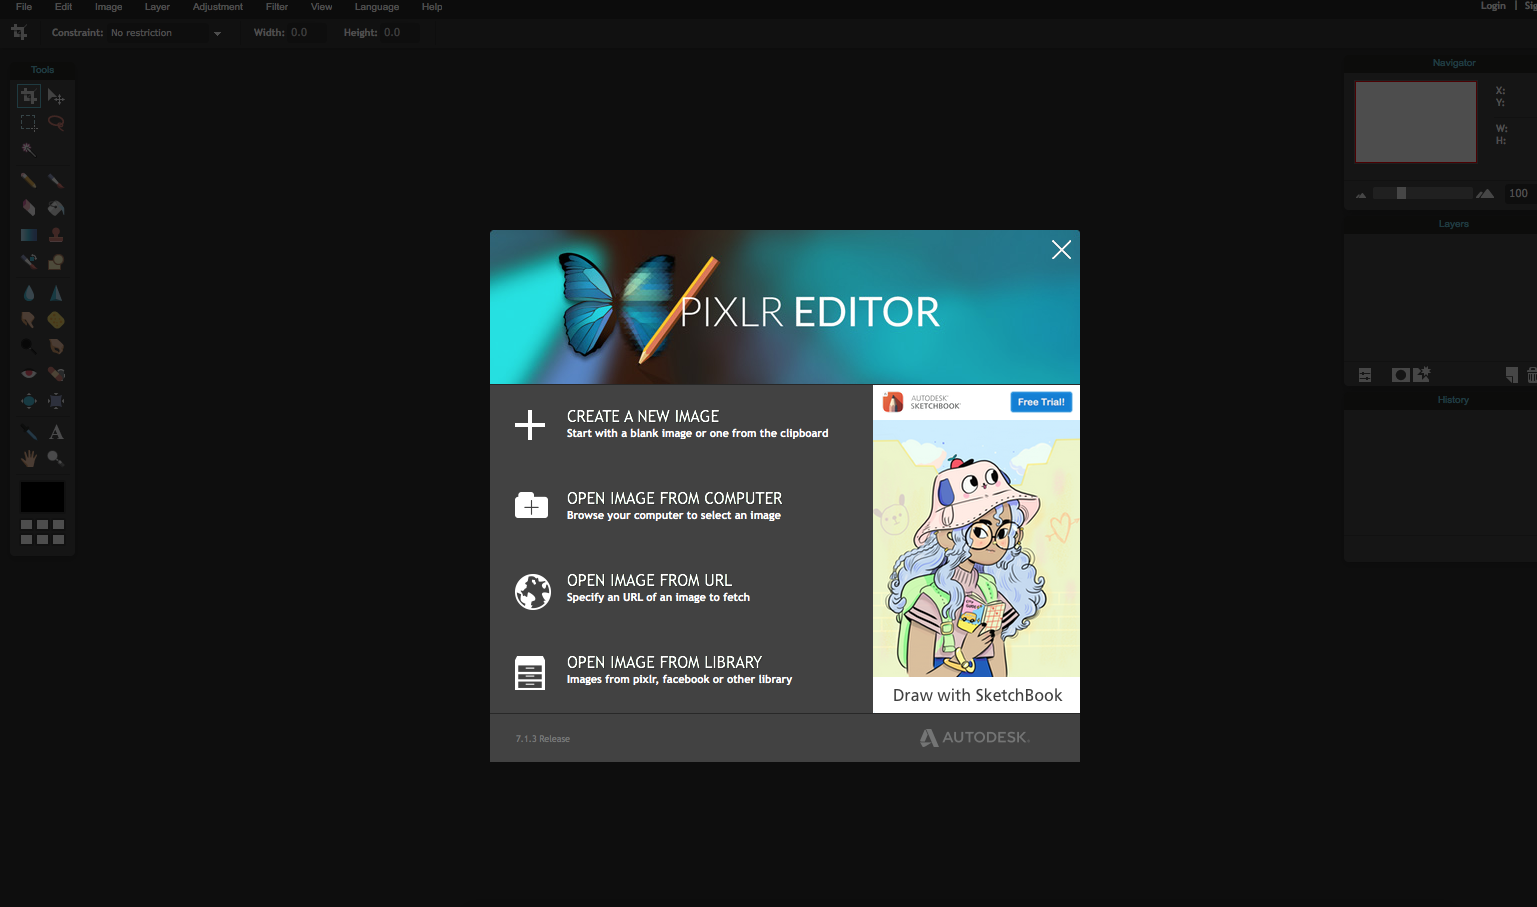Image resolution: width=1537 pixels, height=907 pixels.
Task: Add a layer mask in Layers panel
Action: (1400, 375)
